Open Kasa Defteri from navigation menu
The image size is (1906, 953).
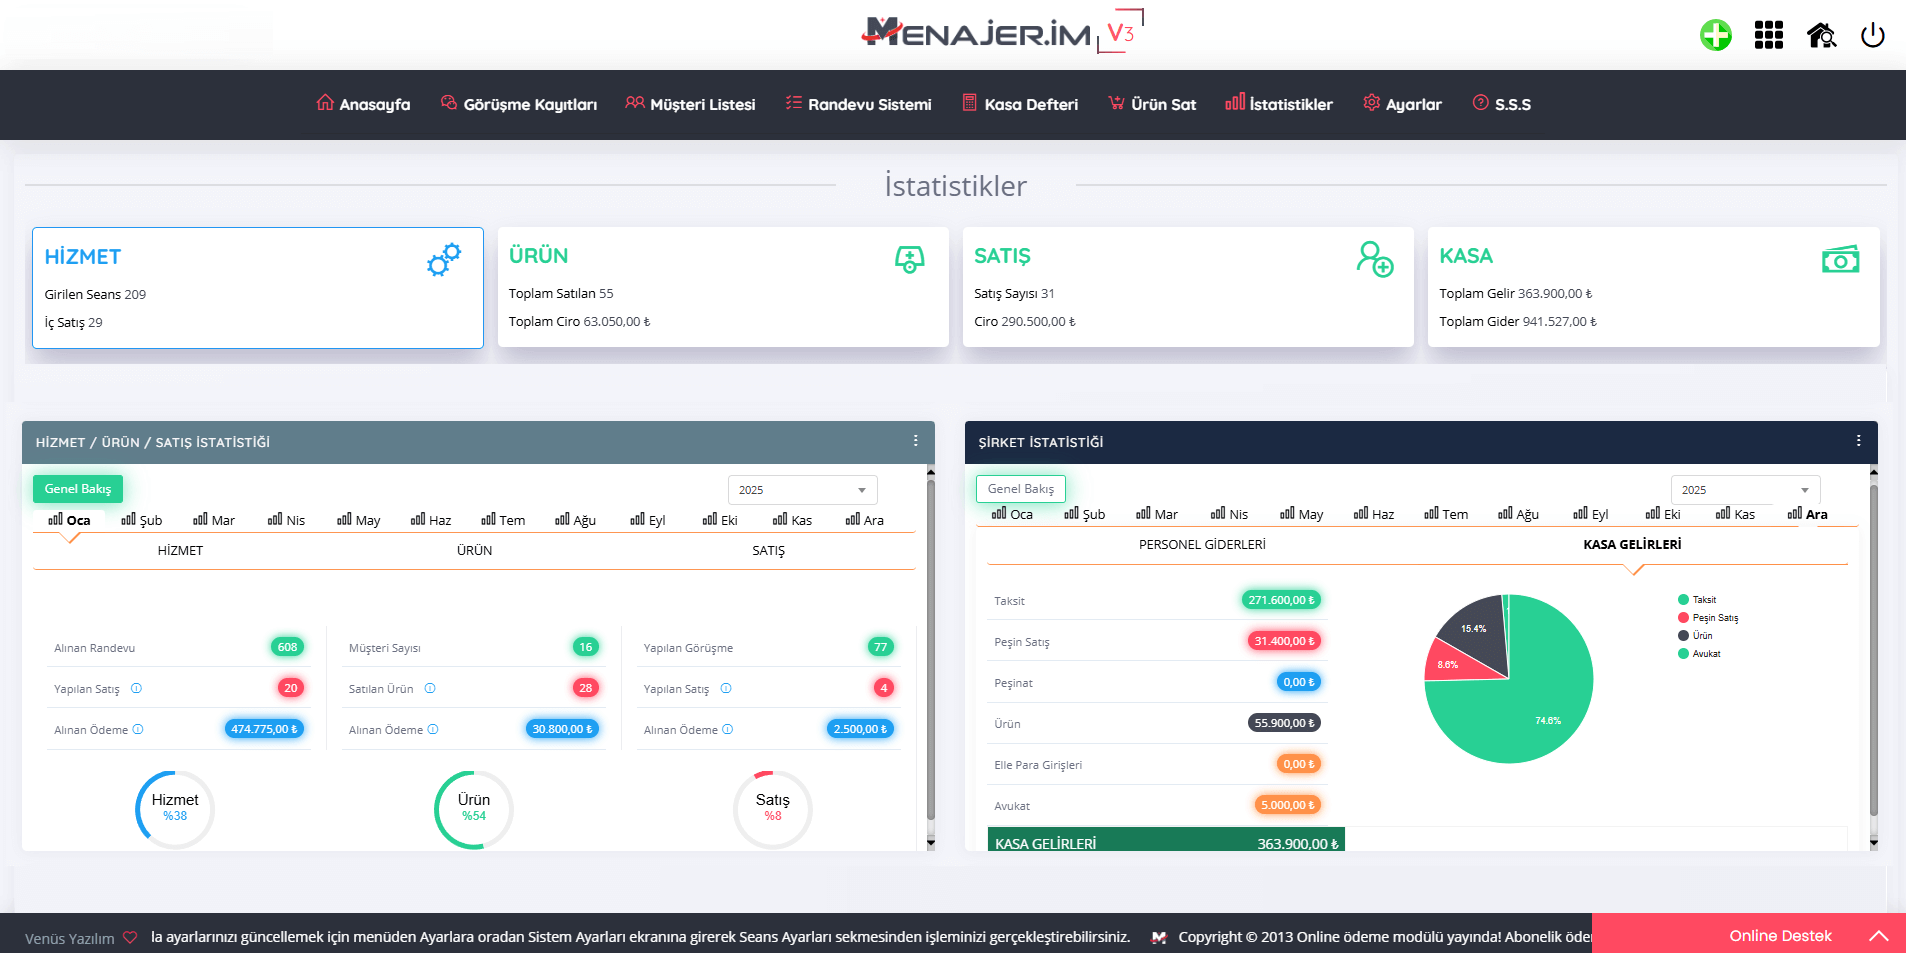(x=1020, y=104)
